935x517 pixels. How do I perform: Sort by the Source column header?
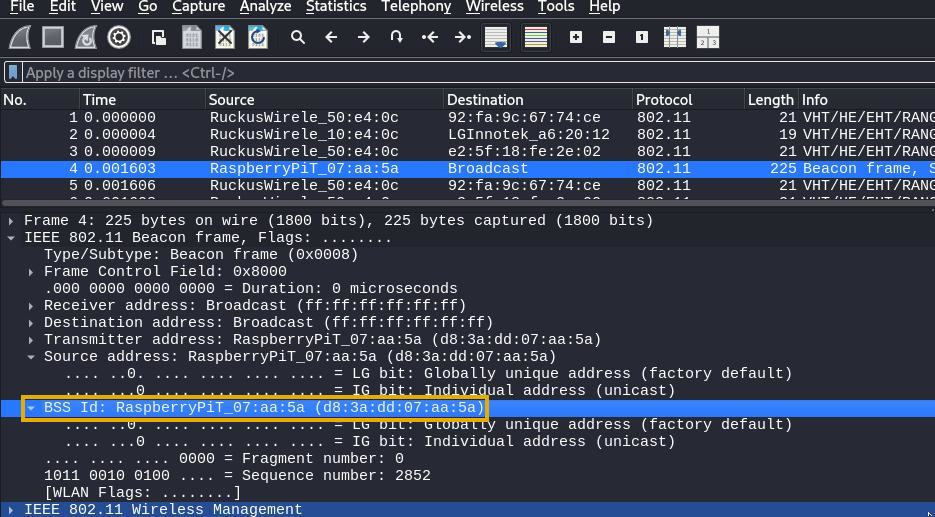(324, 100)
